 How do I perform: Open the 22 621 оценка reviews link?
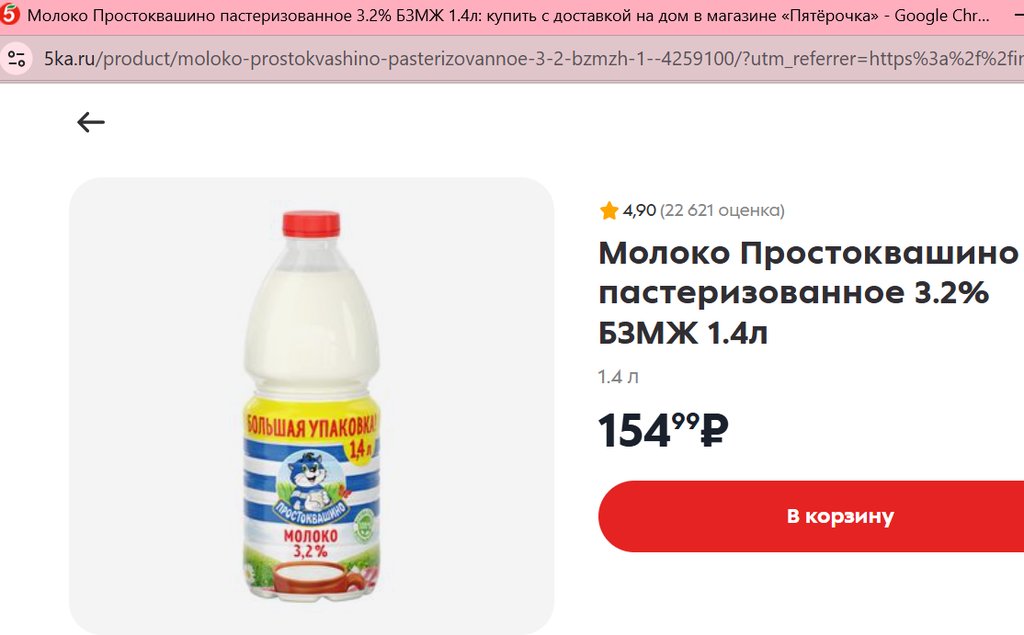point(722,210)
